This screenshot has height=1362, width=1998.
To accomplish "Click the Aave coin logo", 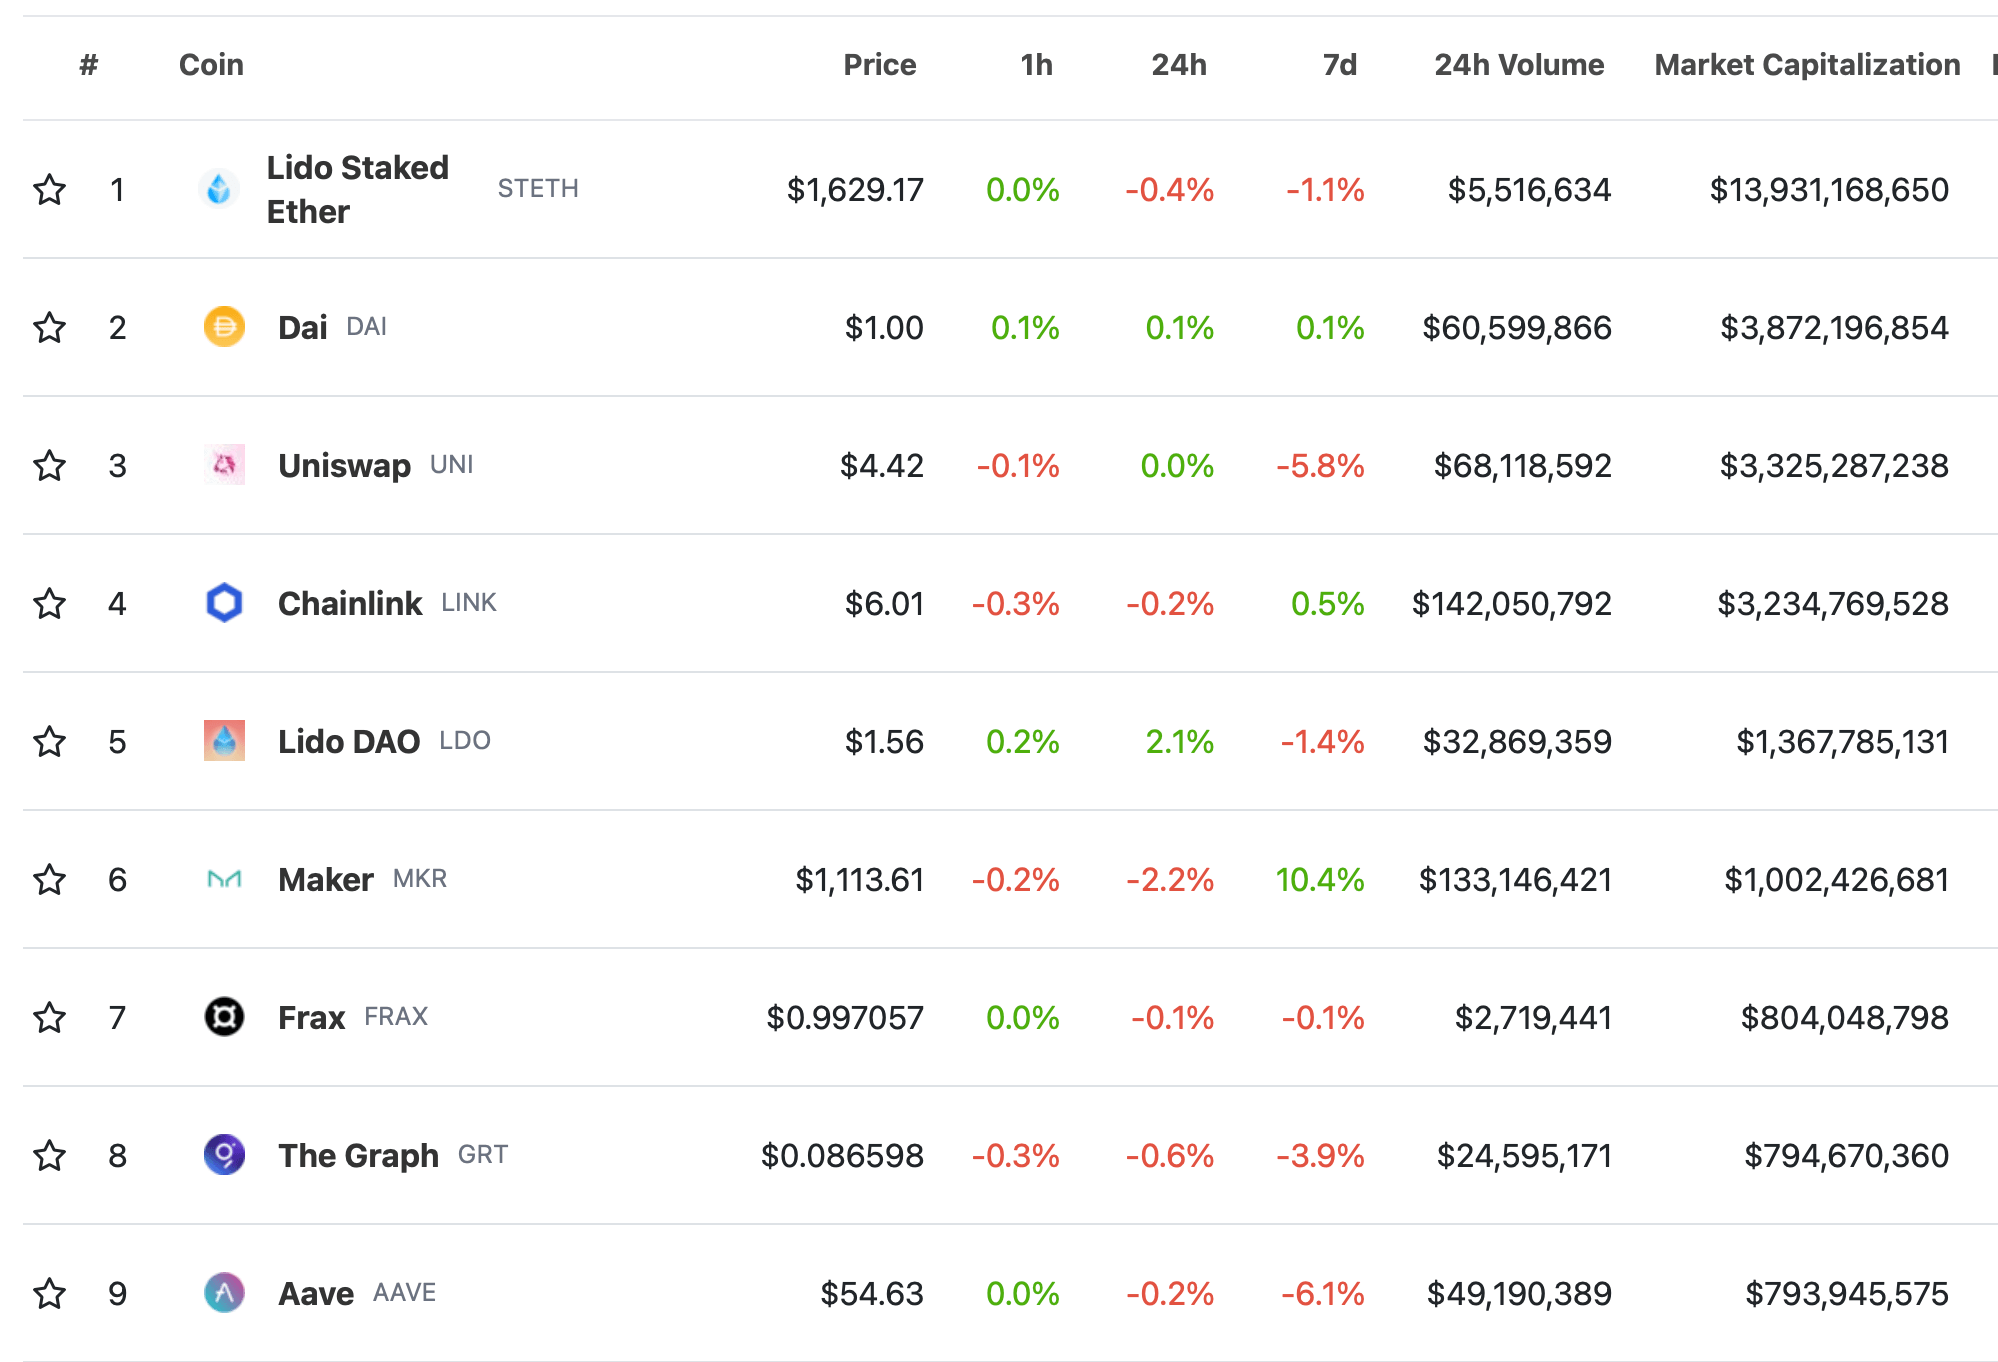I will (x=224, y=1293).
